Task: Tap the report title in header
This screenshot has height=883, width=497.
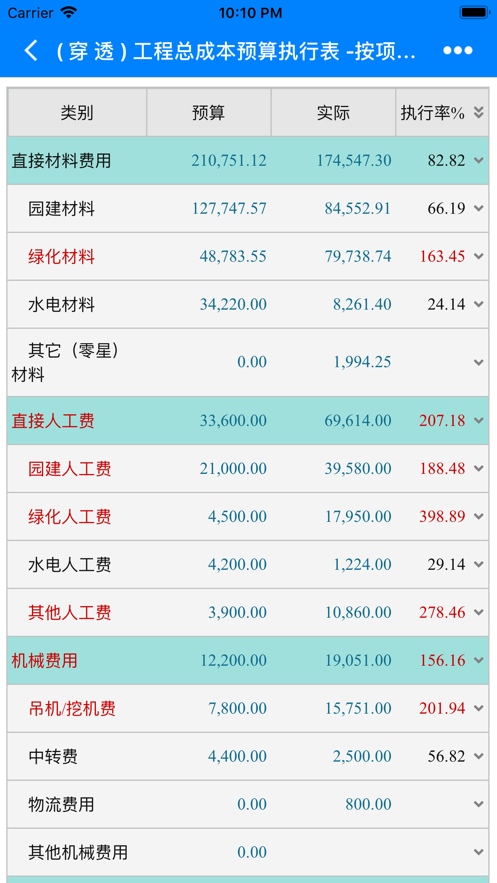Action: [x=235, y=51]
